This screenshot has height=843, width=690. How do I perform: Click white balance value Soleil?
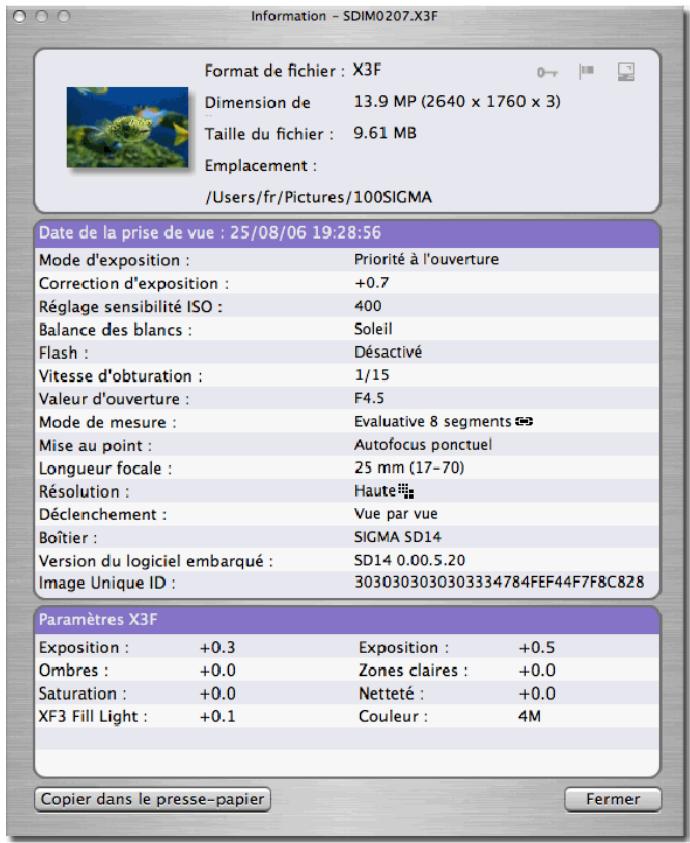[373, 329]
